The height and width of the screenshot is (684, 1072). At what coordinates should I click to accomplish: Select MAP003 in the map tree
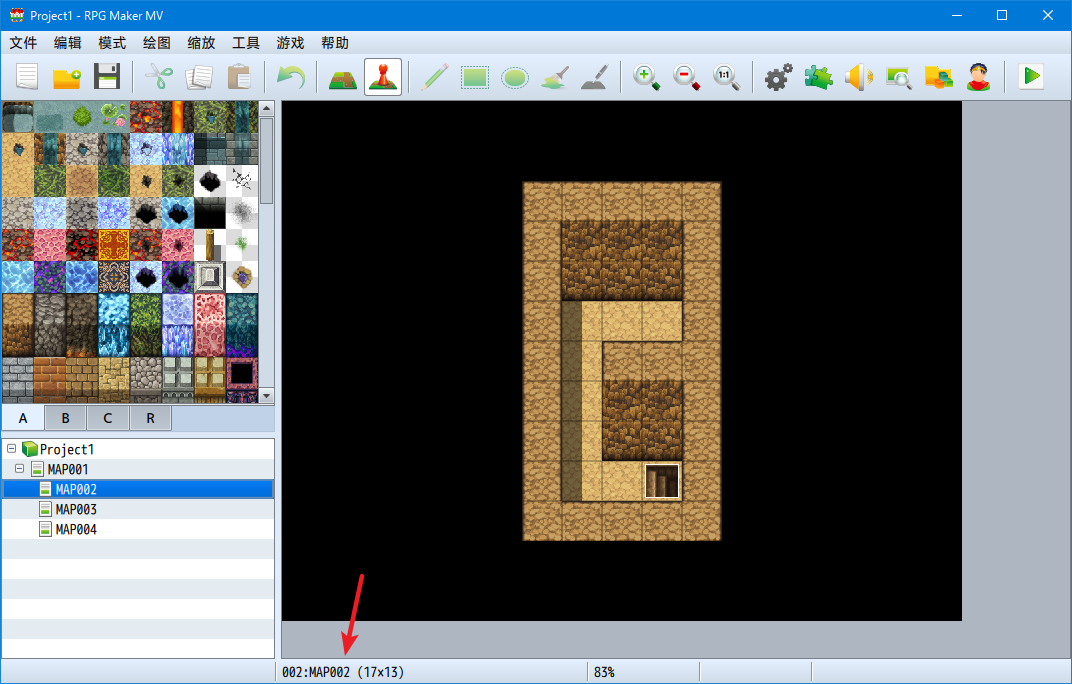pos(76,509)
